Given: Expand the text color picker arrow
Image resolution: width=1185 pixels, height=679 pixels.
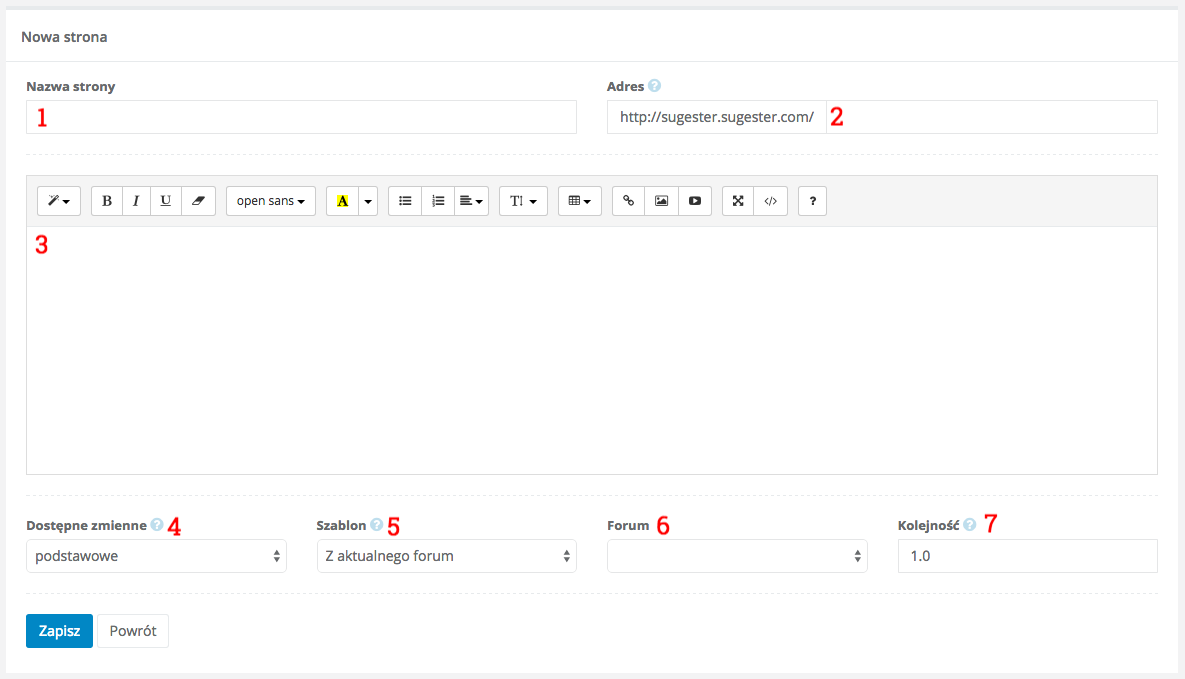Looking at the screenshot, I should point(368,201).
